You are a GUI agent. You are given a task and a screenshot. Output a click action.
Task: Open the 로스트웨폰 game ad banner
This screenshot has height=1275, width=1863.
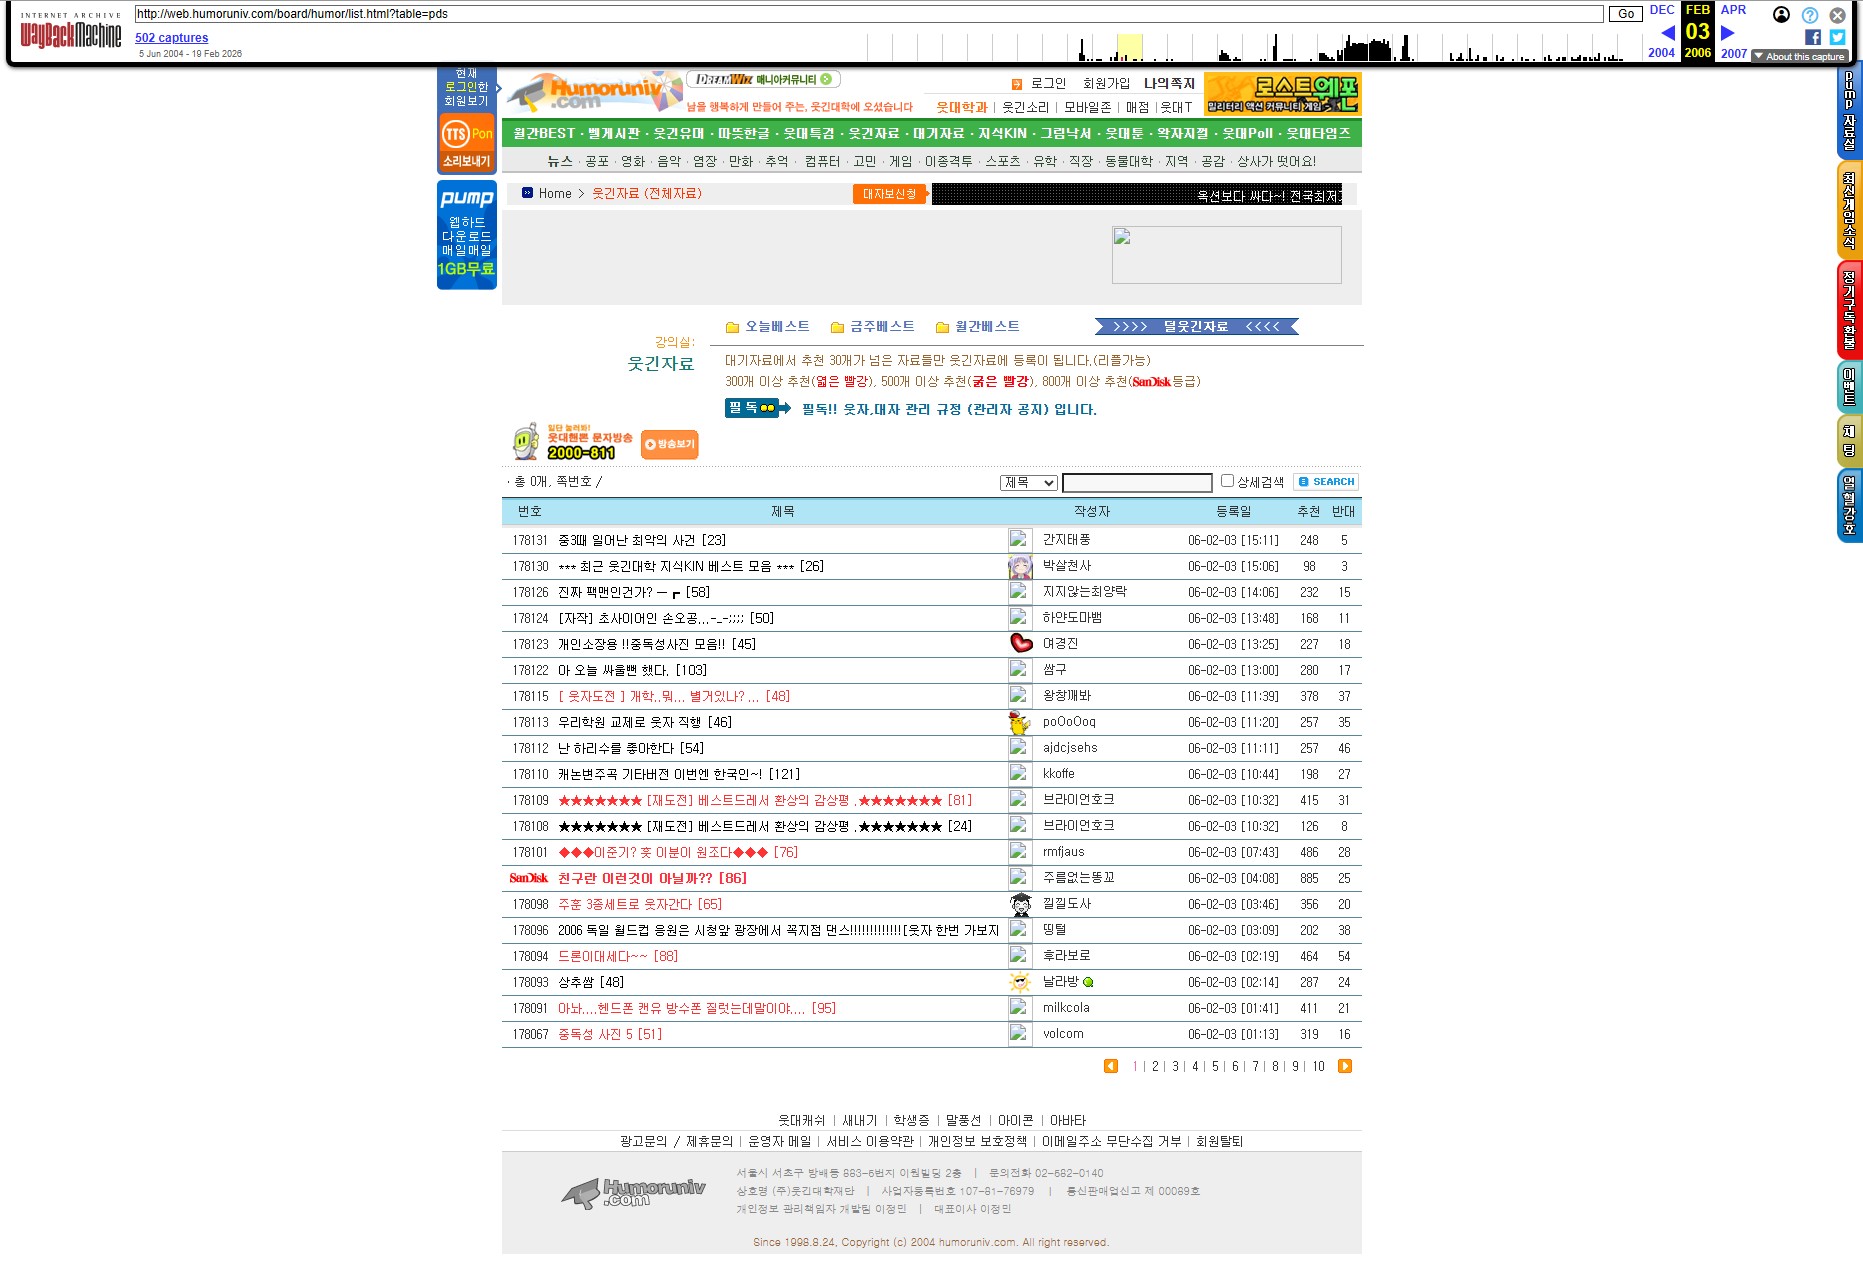click(1283, 94)
